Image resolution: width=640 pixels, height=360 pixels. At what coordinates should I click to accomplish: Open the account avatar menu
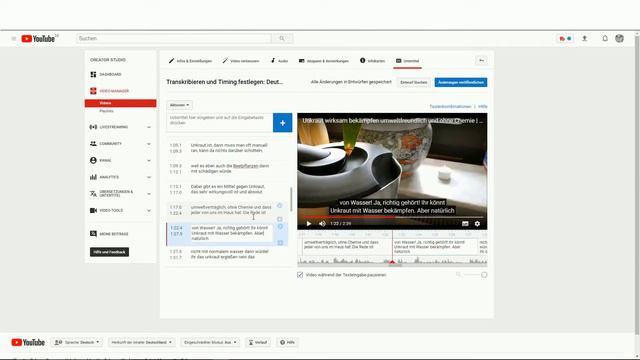(620, 38)
